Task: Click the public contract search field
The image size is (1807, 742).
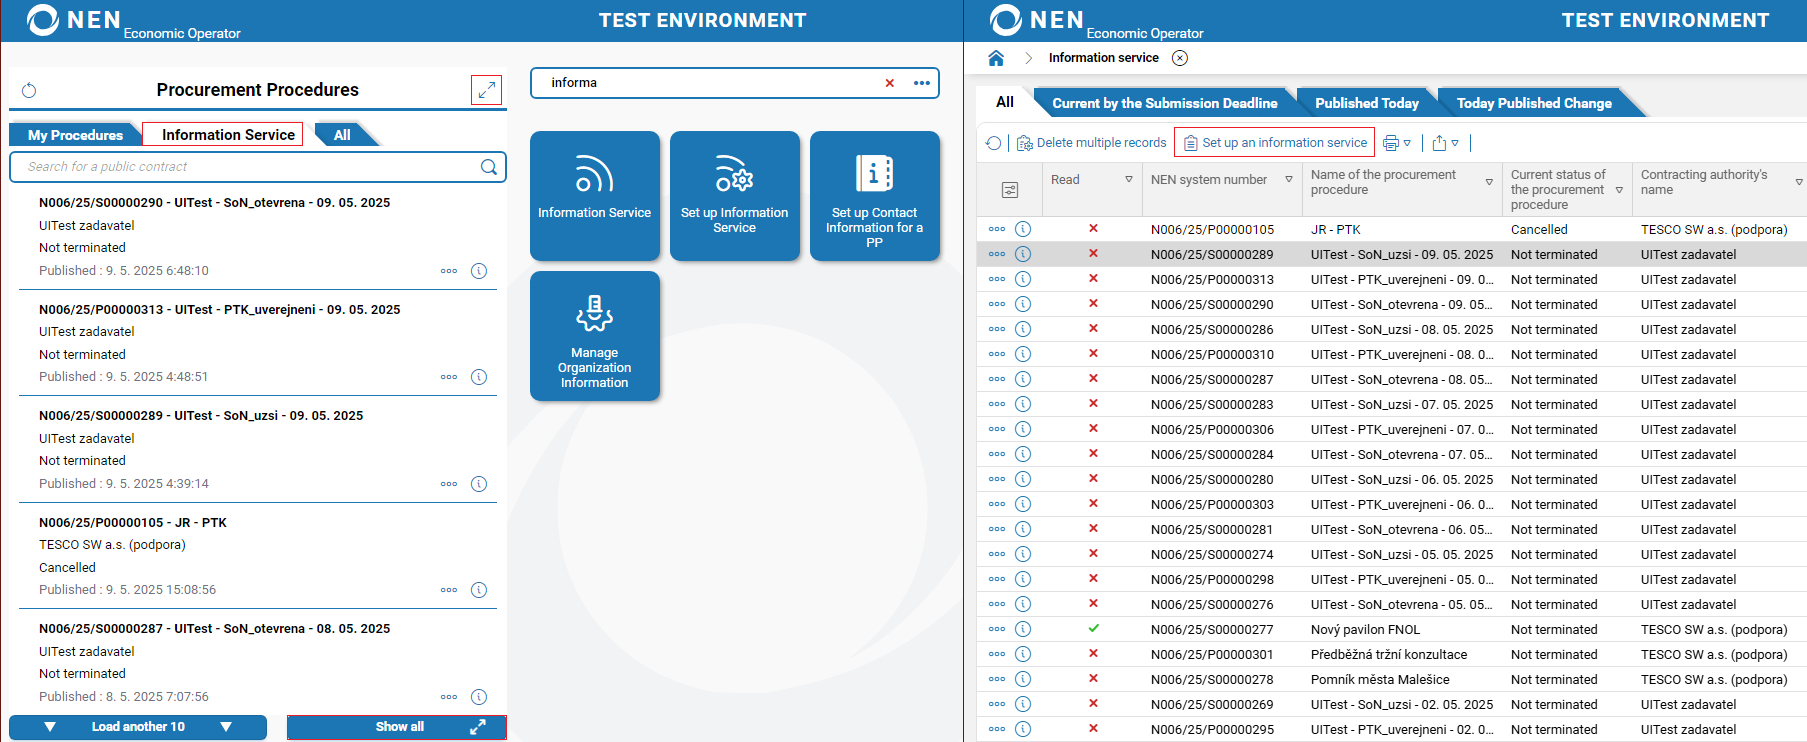Action: click(245, 167)
